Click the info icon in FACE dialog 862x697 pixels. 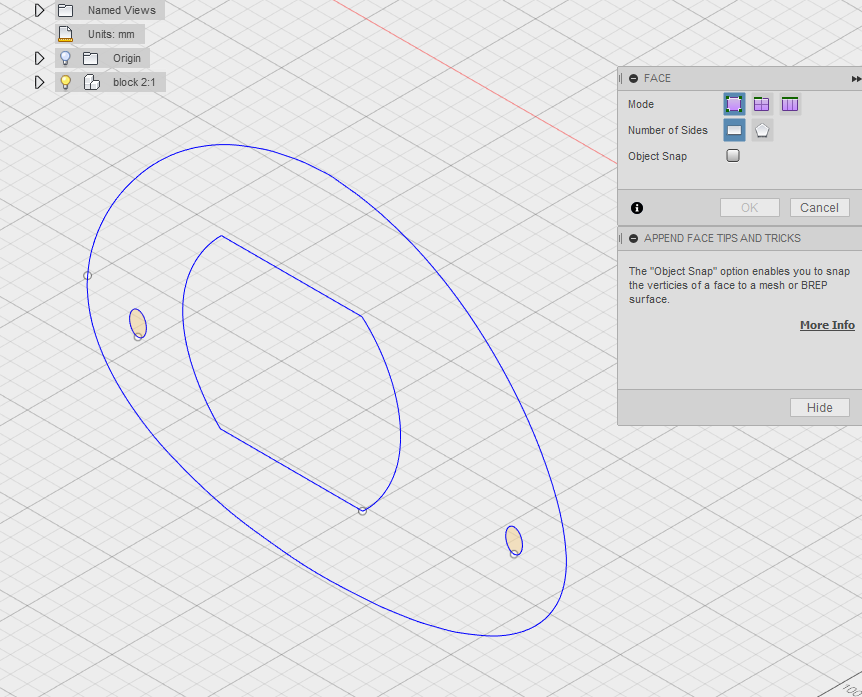(637, 208)
